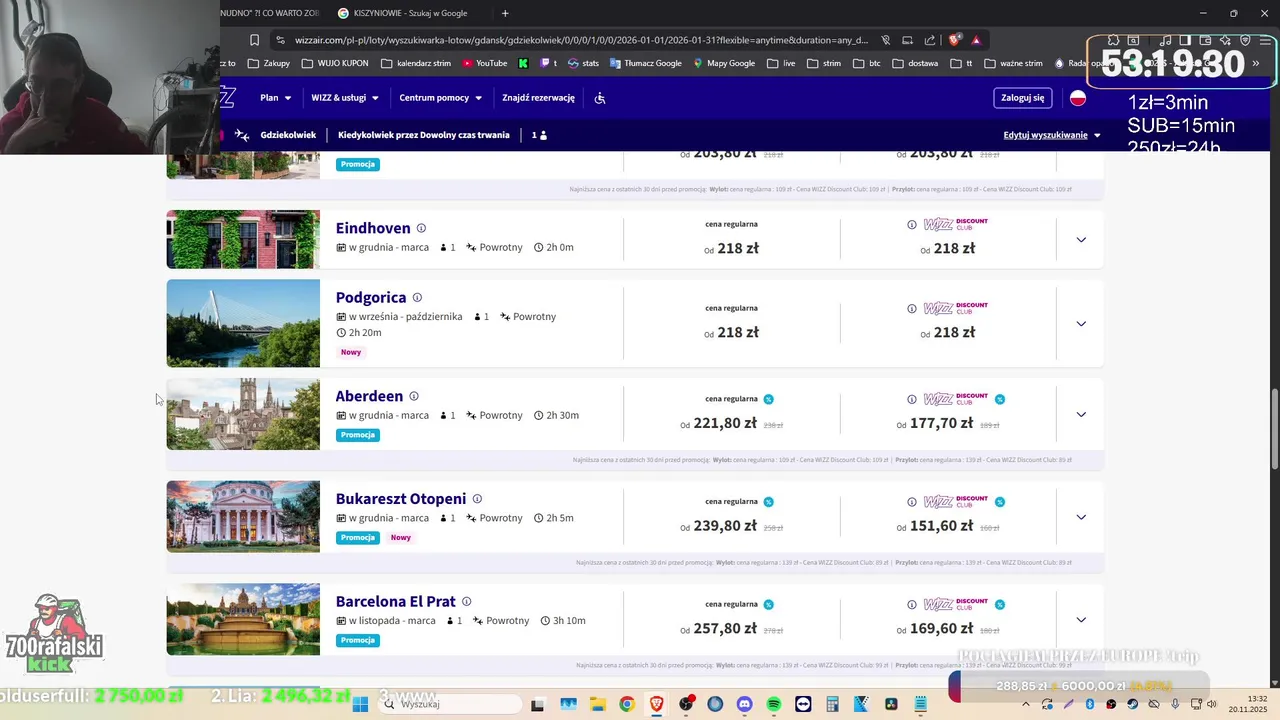Image resolution: width=1280 pixels, height=720 pixels.
Task: Click Znajdź rezerwację menu item
Action: tap(538, 98)
